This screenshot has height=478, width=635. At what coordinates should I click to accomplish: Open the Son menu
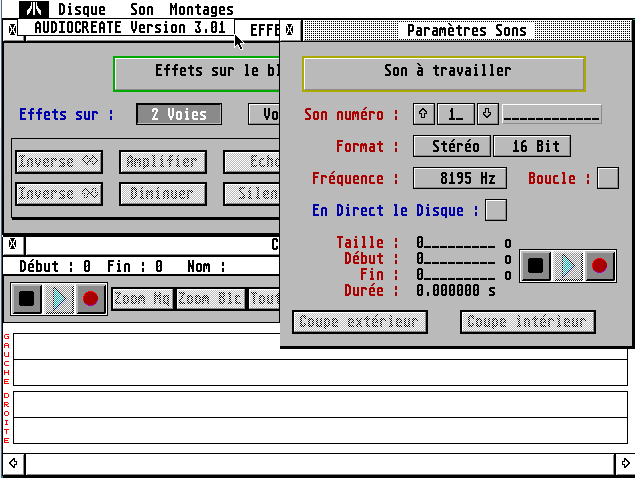(x=142, y=9)
